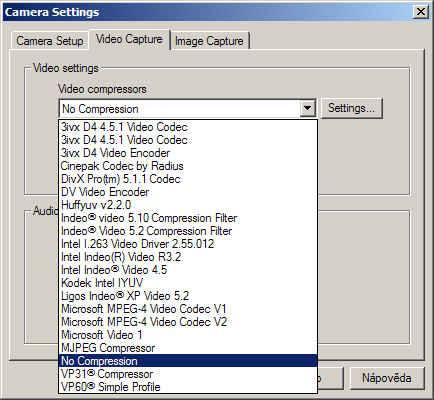
Task: Select Microsoft MPEG-4 Video Codec V2
Action: click(x=188, y=322)
